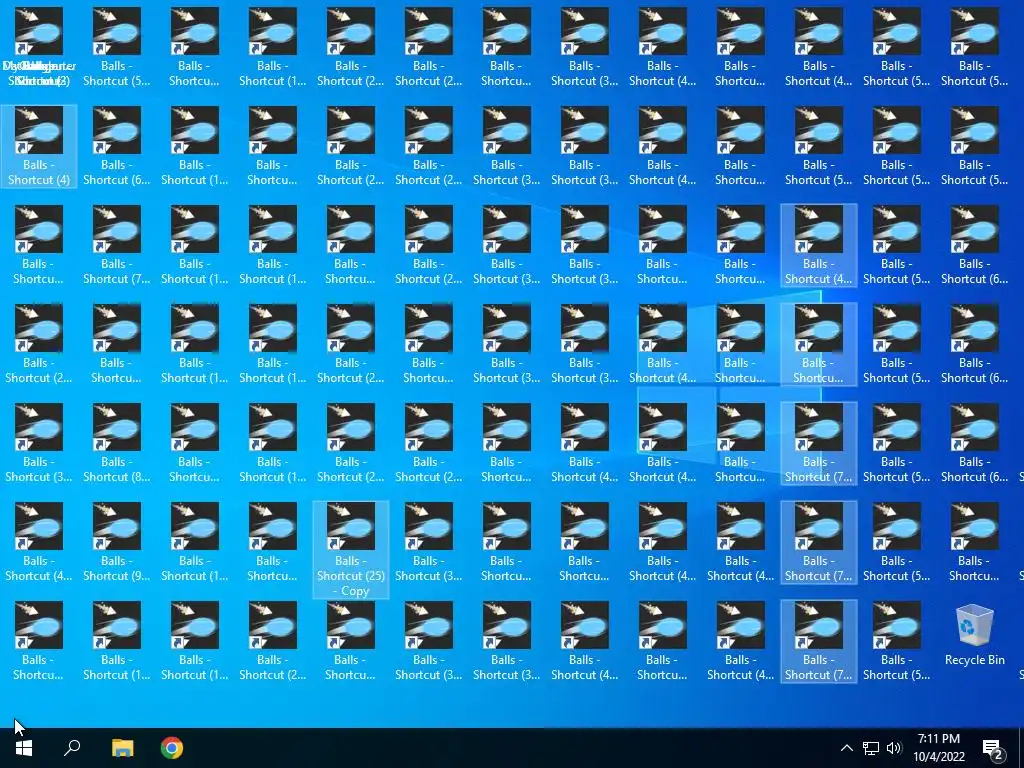This screenshot has width=1024, height=768.
Task: Select Balls - Shortcut (25) - Copy icon
Action: coord(351,549)
